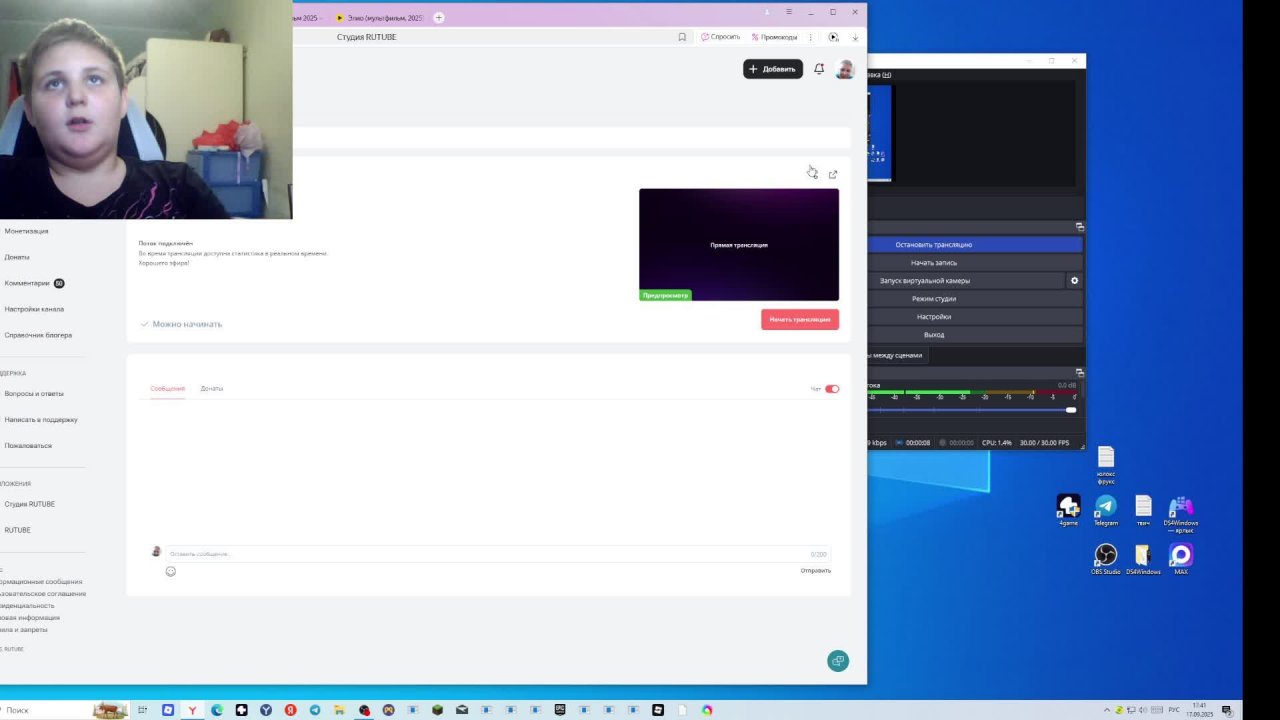Click Остановить трансляцию in OBS

pos(975,244)
